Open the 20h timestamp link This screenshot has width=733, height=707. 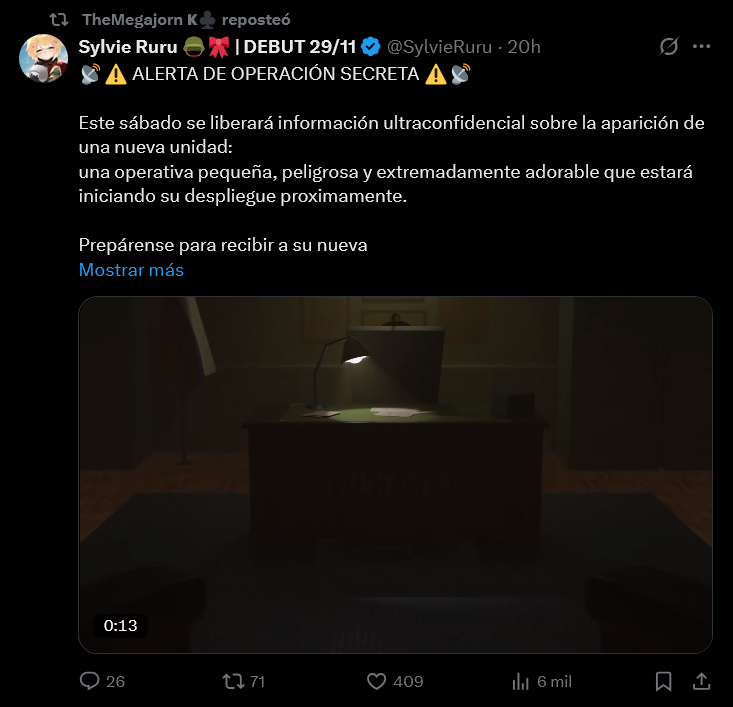[x=524, y=47]
